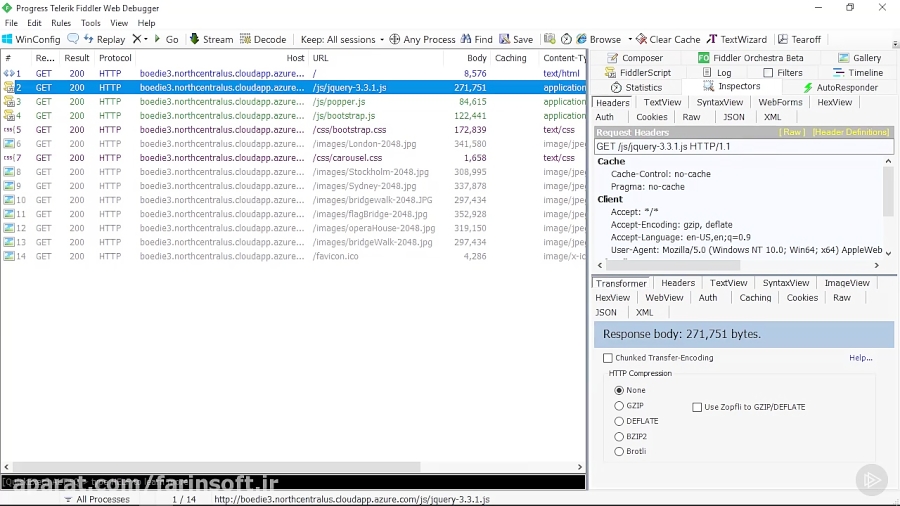Open the Gallery tab
The image size is (900, 506).
[859, 58]
